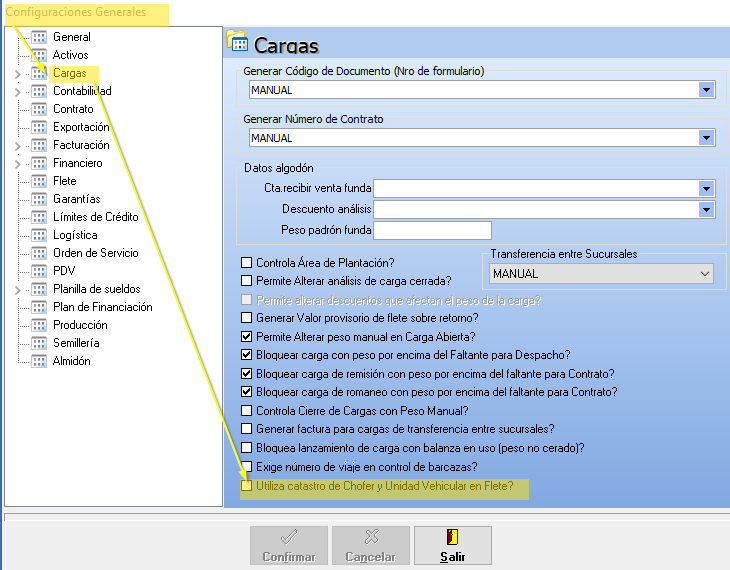Click the Activos tree item icon
The width and height of the screenshot is (730, 570).
point(39,55)
